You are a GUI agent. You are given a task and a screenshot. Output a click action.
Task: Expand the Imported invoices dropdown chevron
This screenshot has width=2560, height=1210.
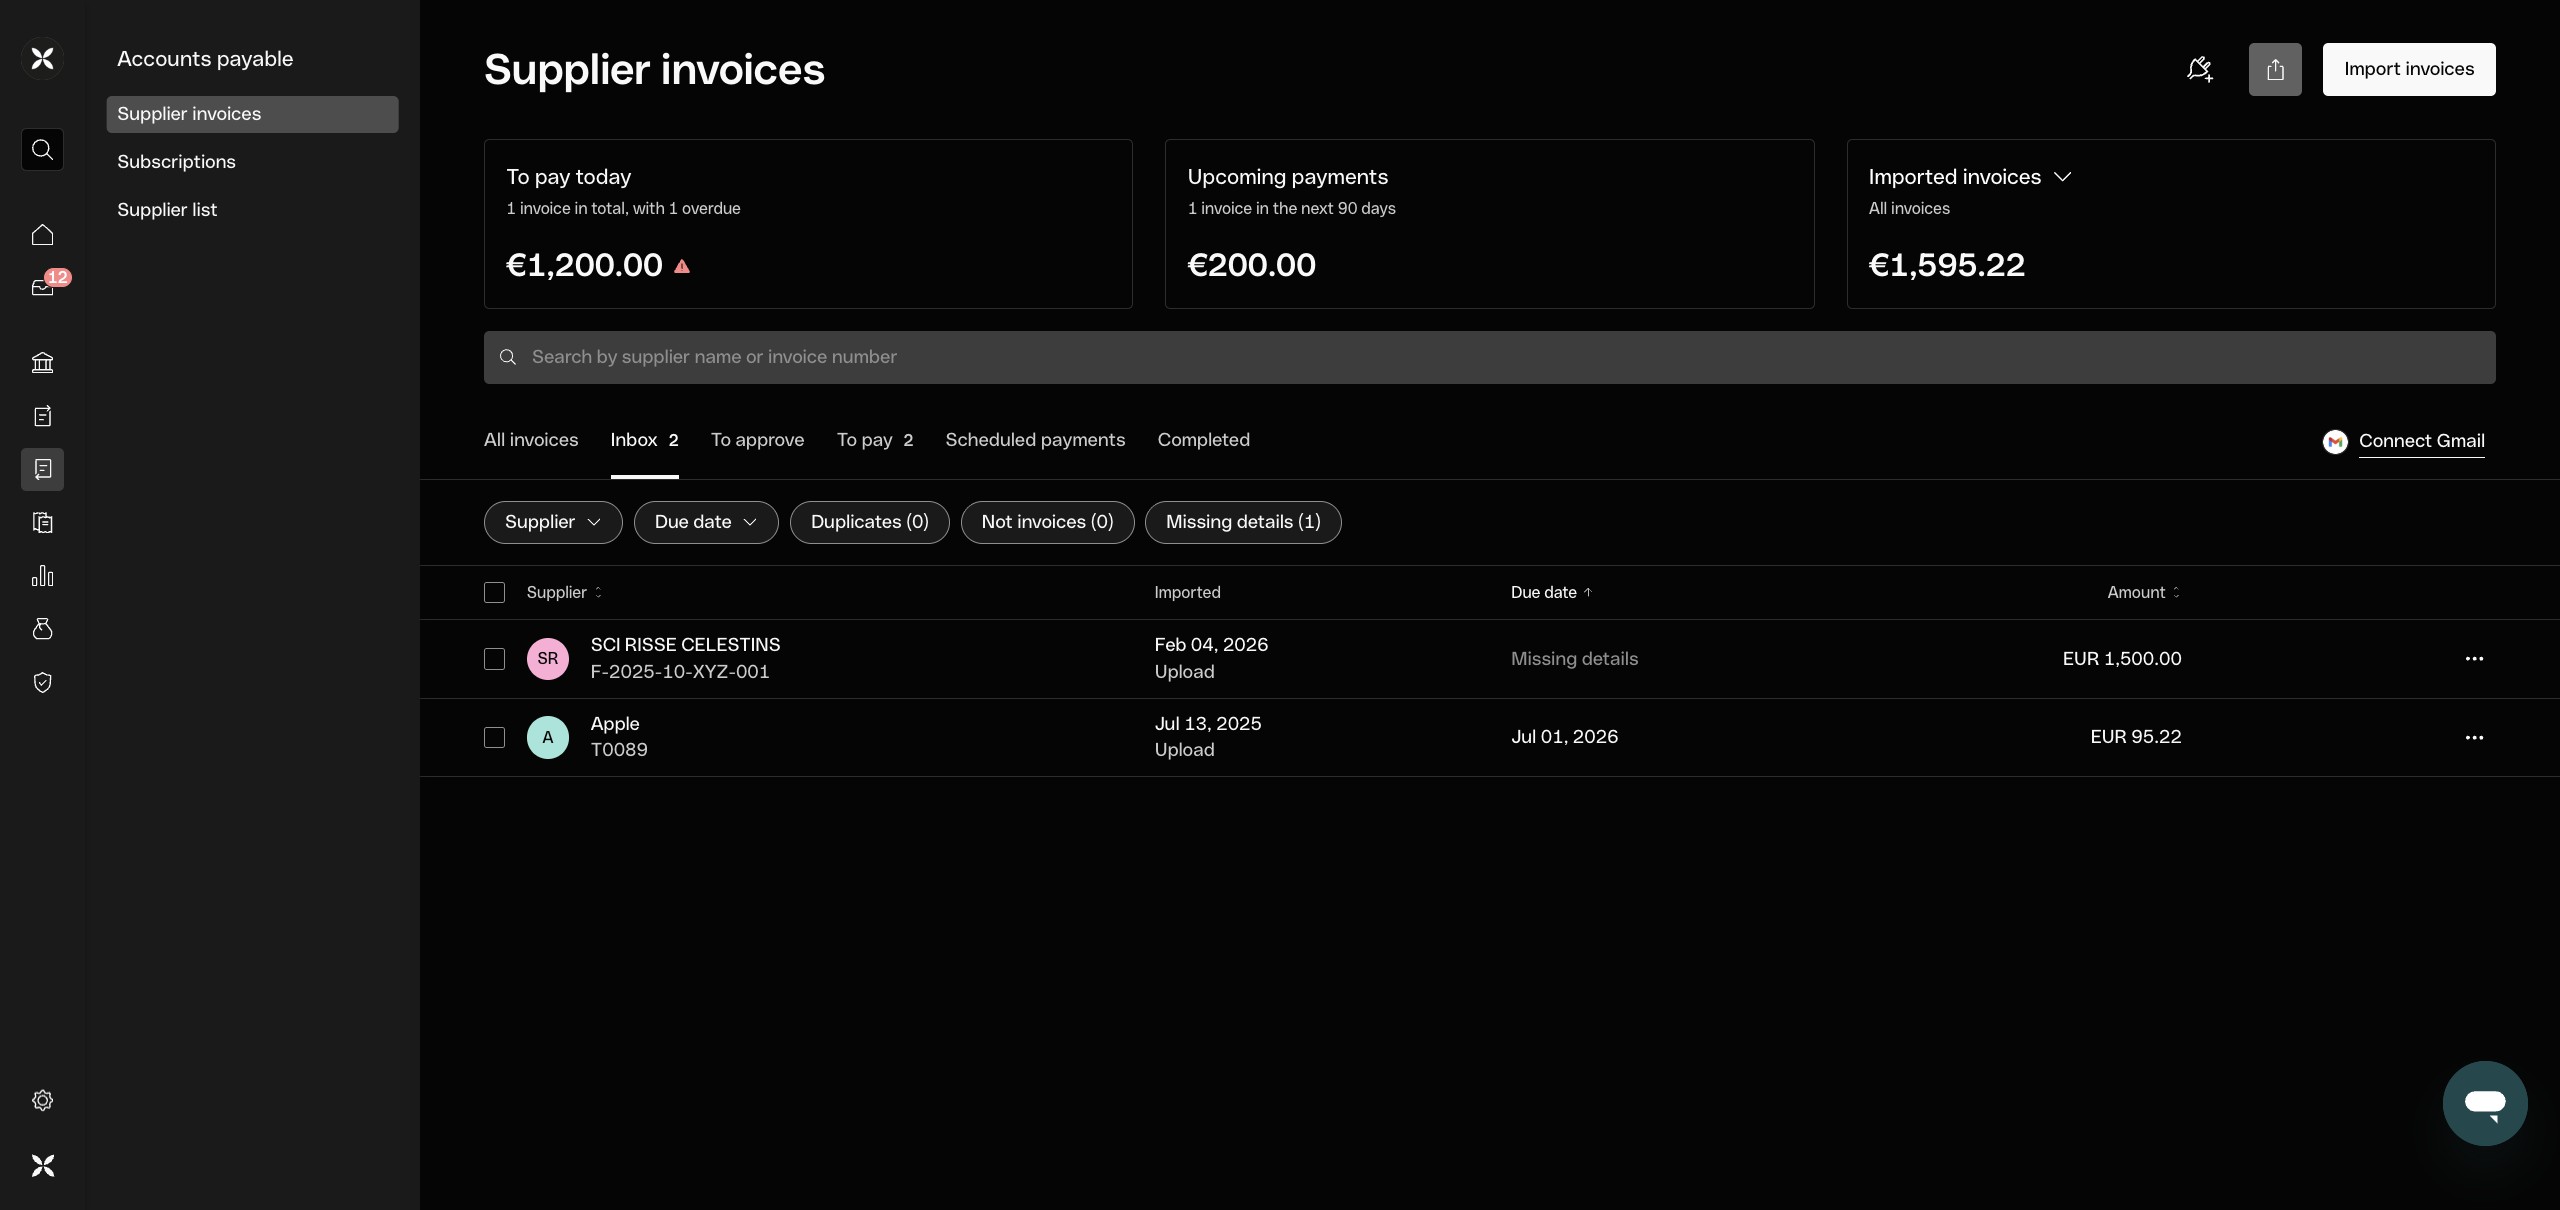2062,177
